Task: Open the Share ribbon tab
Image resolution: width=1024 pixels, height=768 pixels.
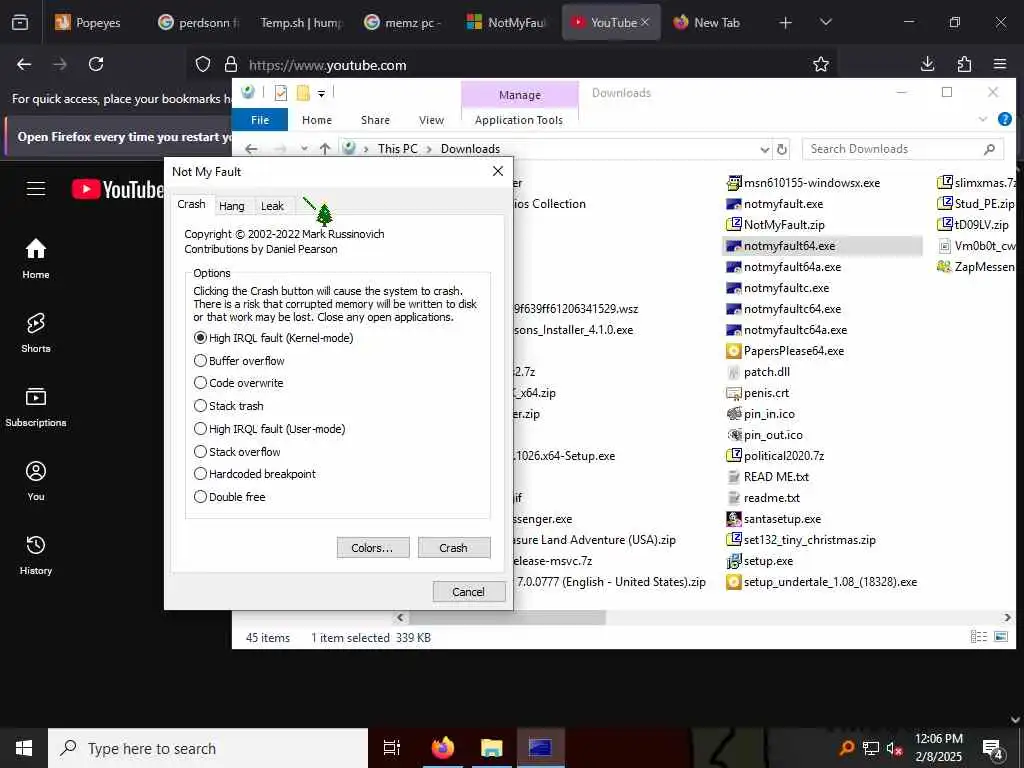Action: tap(376, 120)
